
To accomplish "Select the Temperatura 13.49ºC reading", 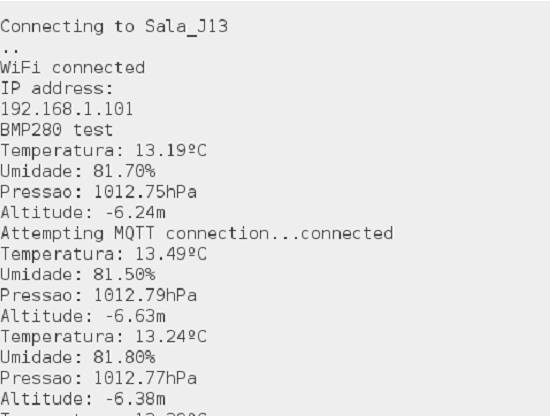I will coord(103,254).
